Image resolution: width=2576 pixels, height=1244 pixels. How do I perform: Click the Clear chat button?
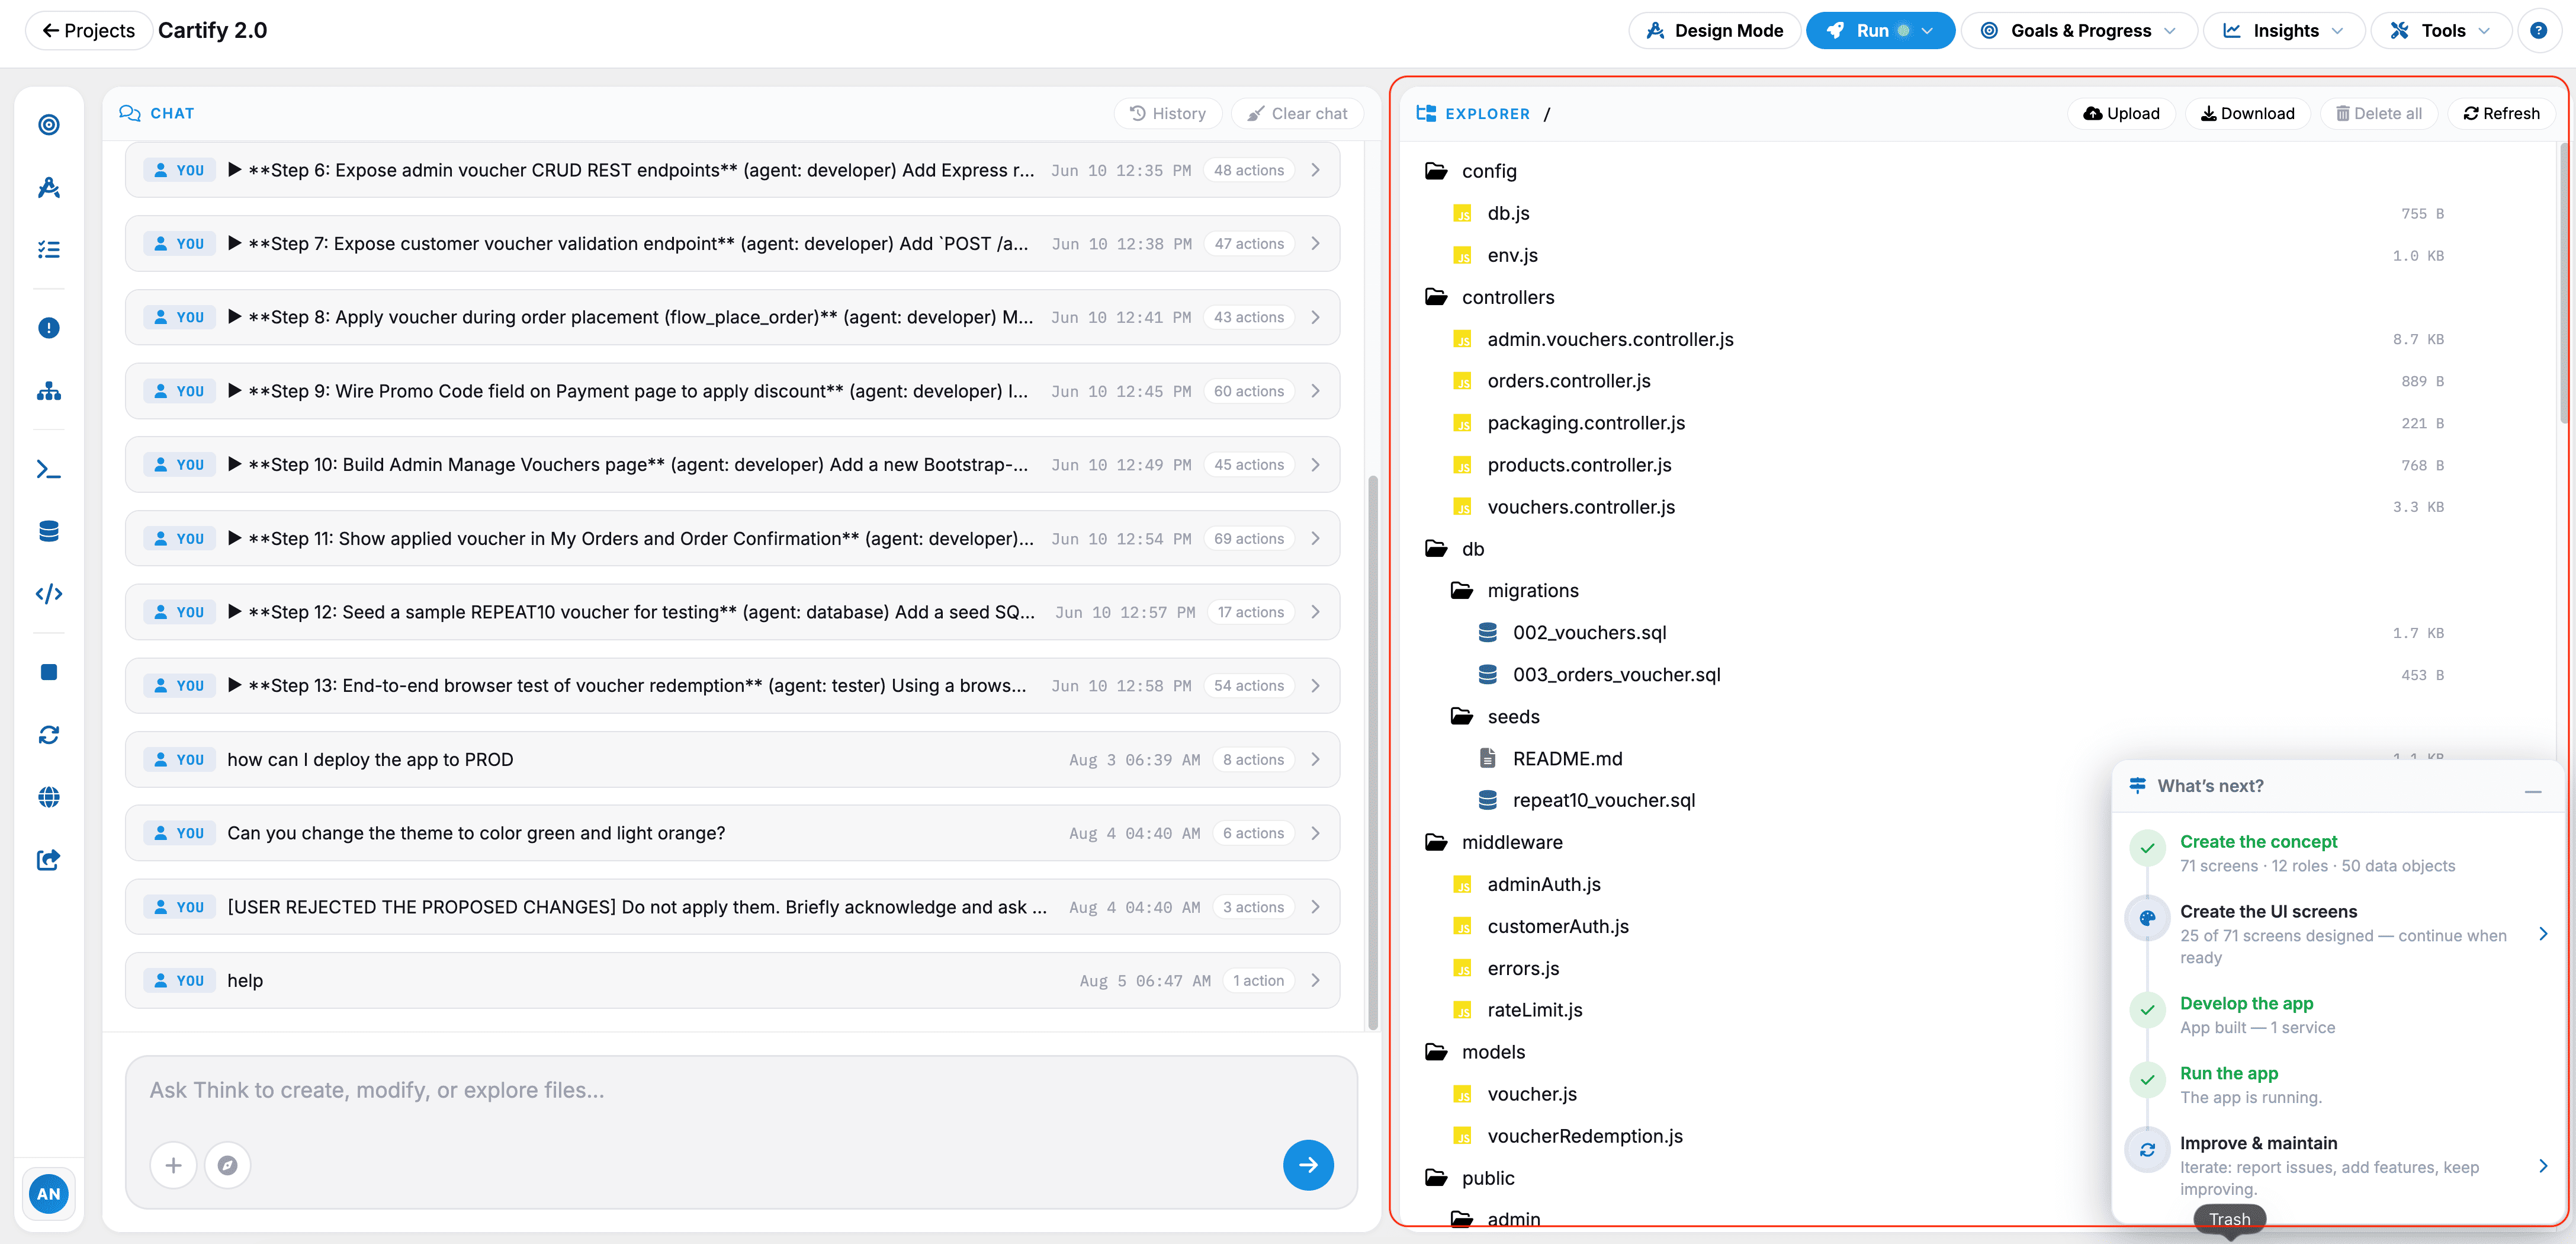click(x=1297, y=113)
